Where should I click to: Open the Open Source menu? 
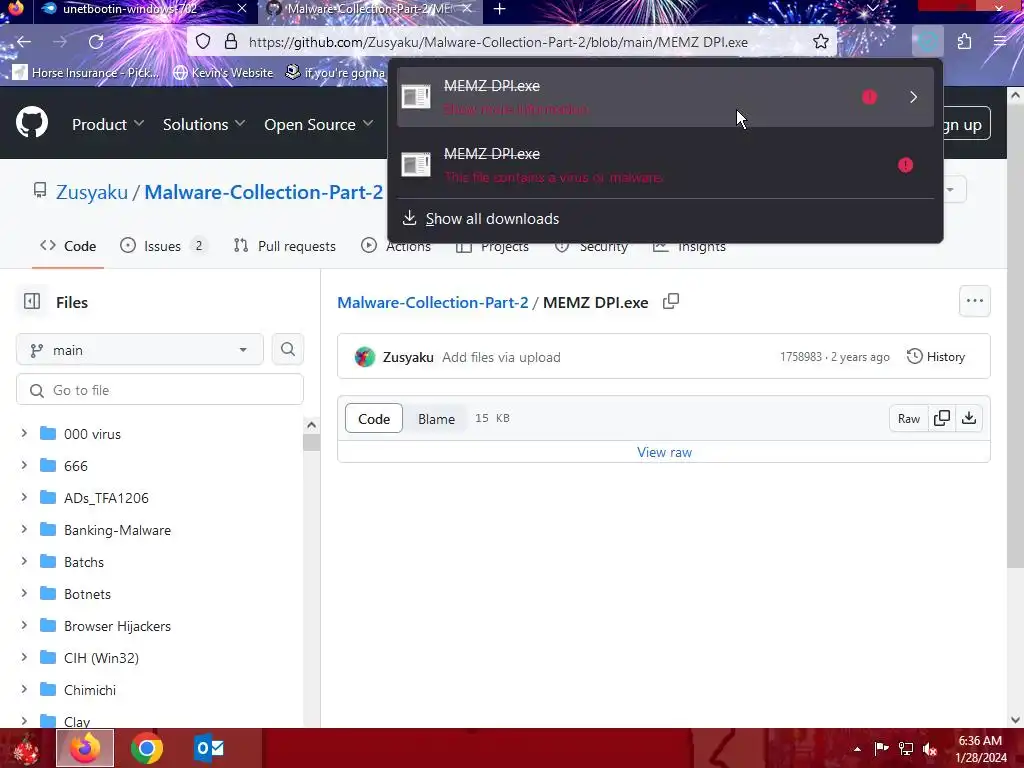point(319,124)
